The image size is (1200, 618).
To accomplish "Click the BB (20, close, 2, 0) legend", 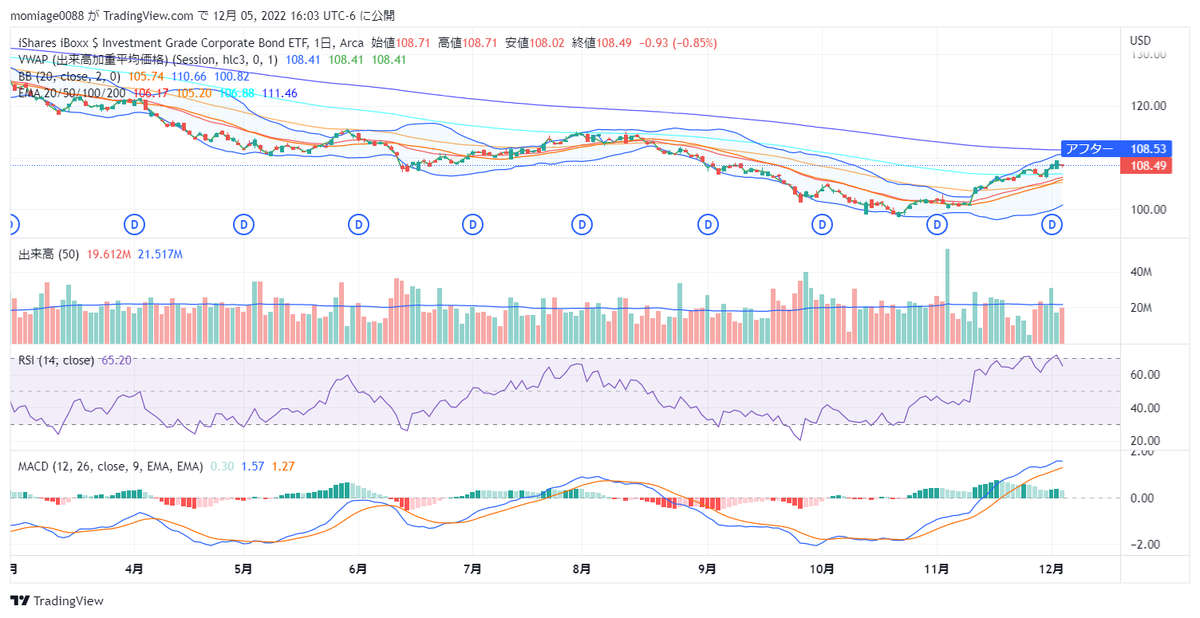I will (69, 76).
